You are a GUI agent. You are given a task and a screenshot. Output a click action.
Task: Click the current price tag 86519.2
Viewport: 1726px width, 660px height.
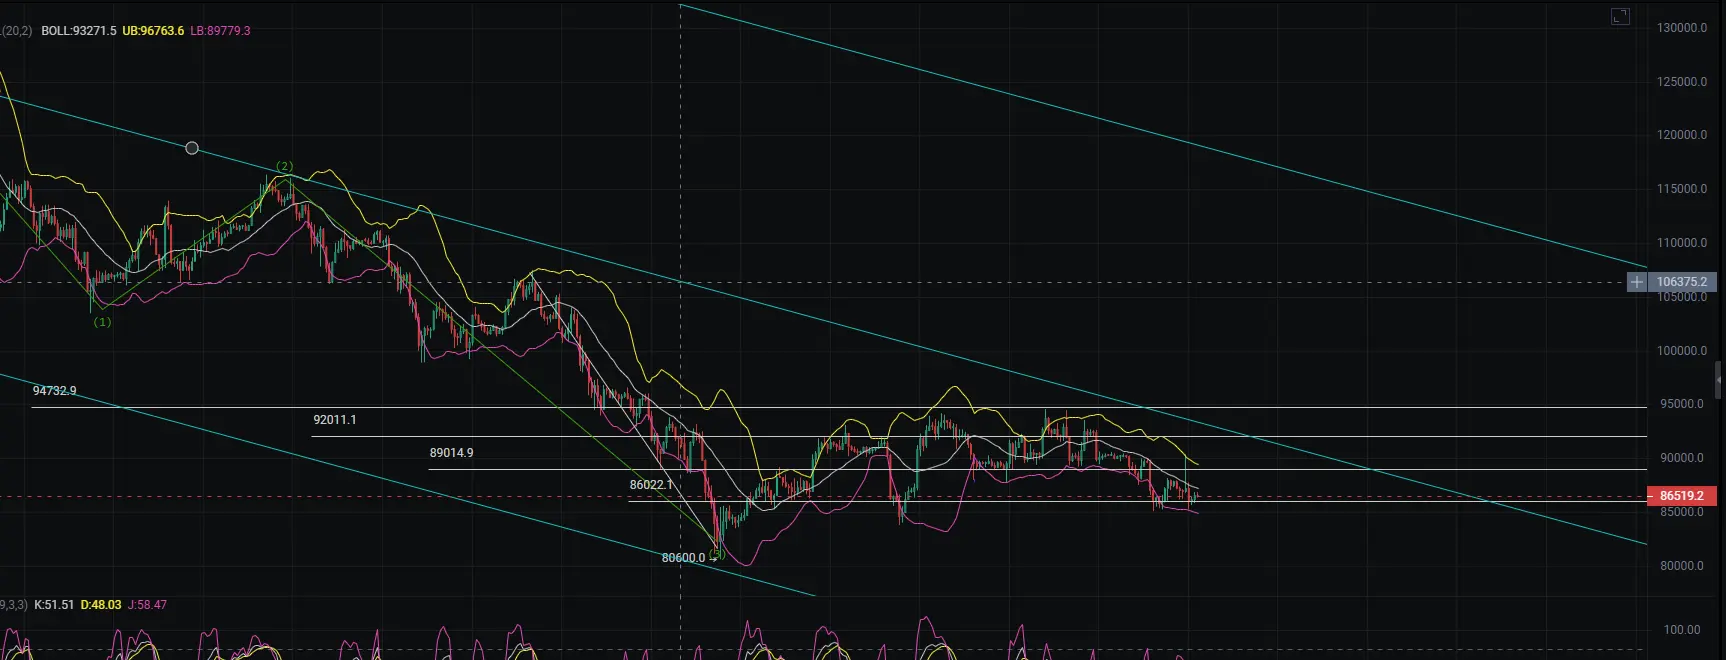coord(1682,496)
